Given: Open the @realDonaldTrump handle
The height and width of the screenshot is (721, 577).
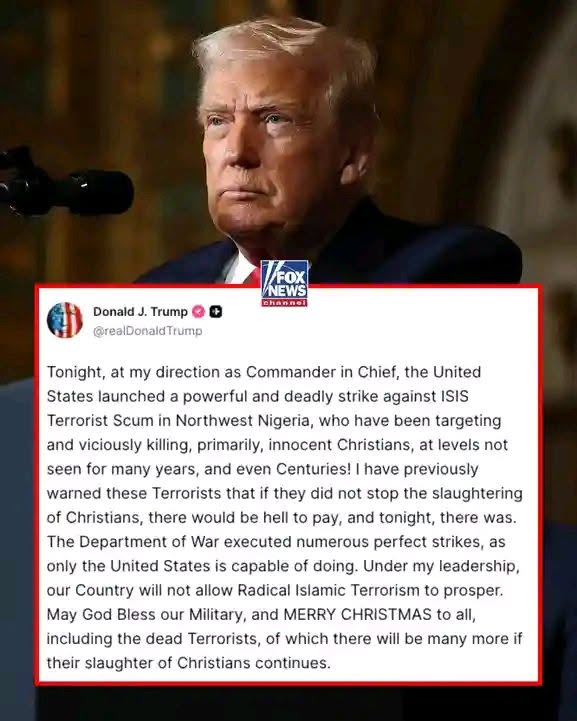Looking at the screenshot, I should click(x=148, y=331).
